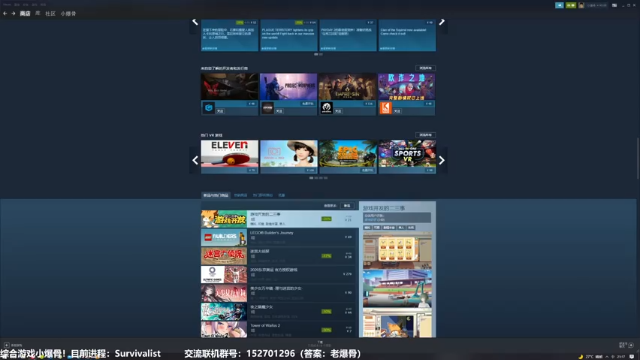Select the fourth tab above the game list
The width and height of the screenshot is (640, 360).
[x=282, y=196]
